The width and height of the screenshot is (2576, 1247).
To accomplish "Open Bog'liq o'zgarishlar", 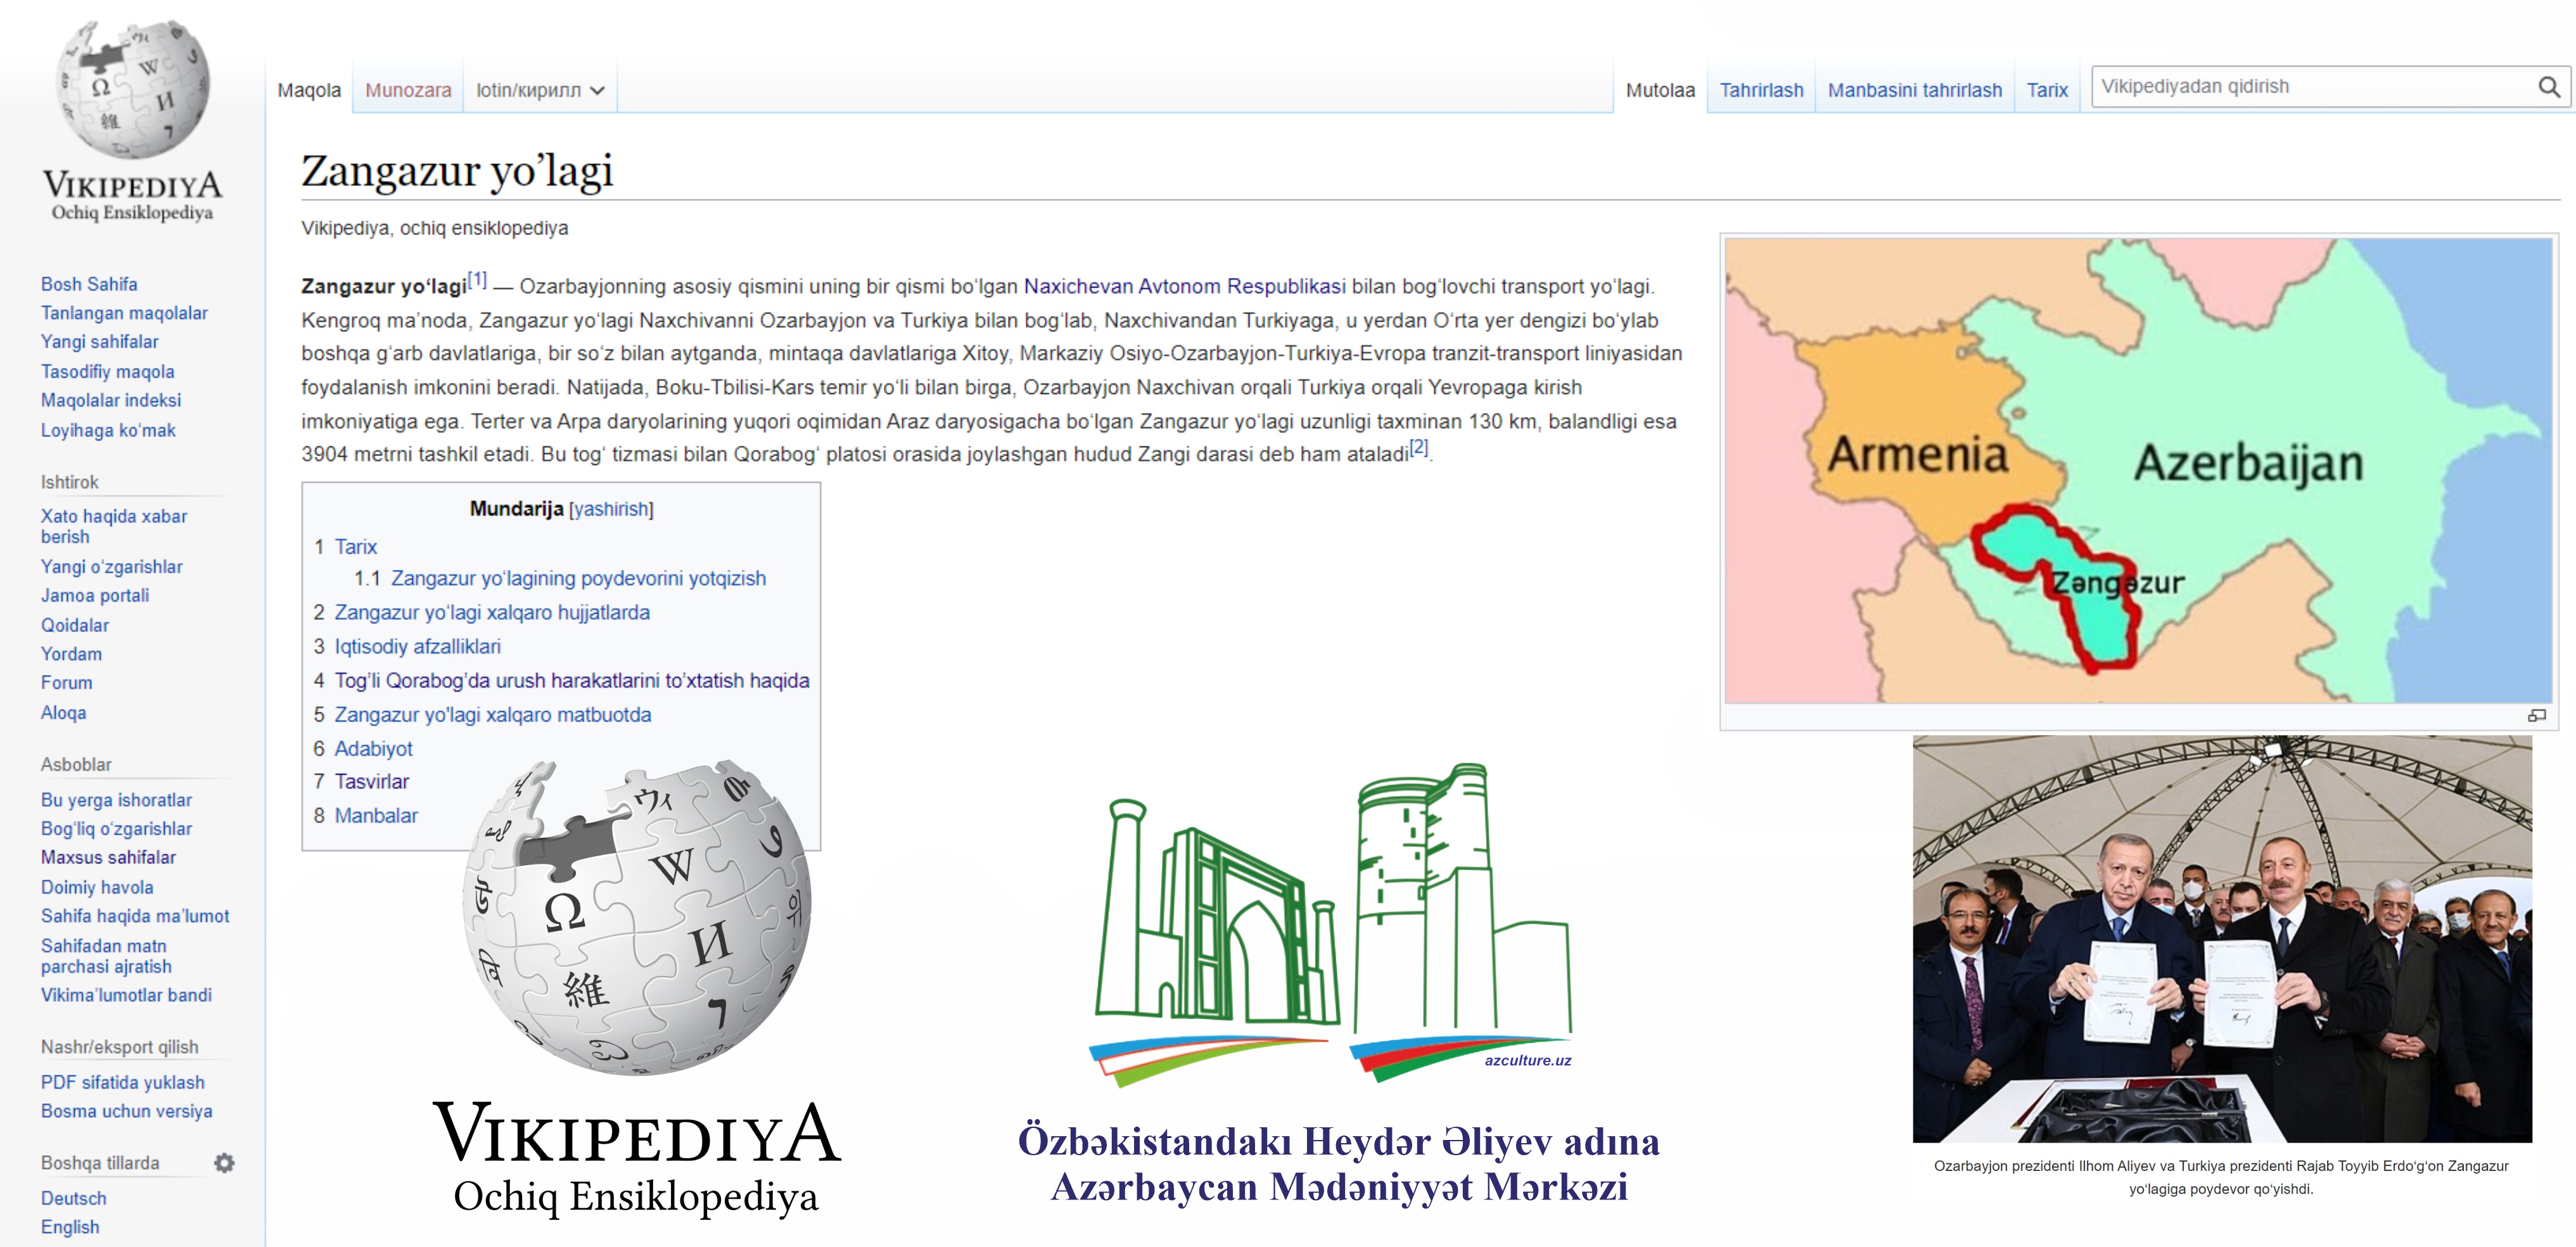I will [116, 829].
